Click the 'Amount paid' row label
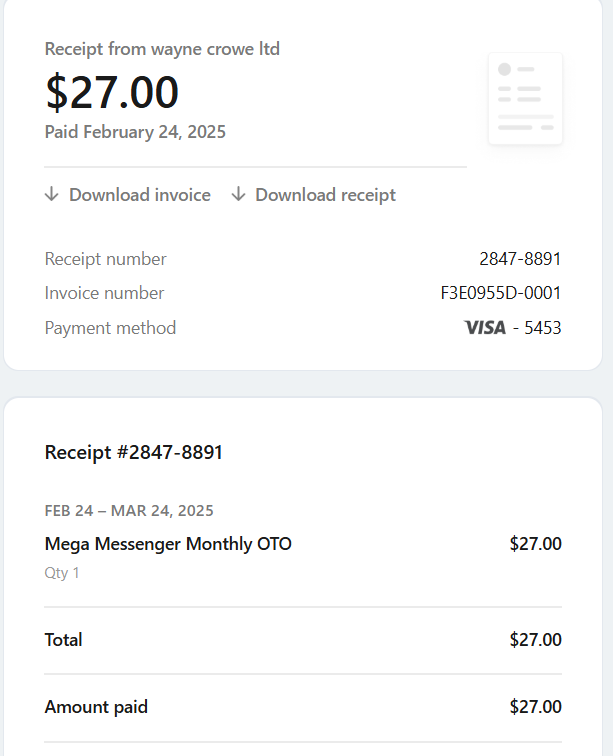This screenshot has height=756, width=613. coord(96,707)
